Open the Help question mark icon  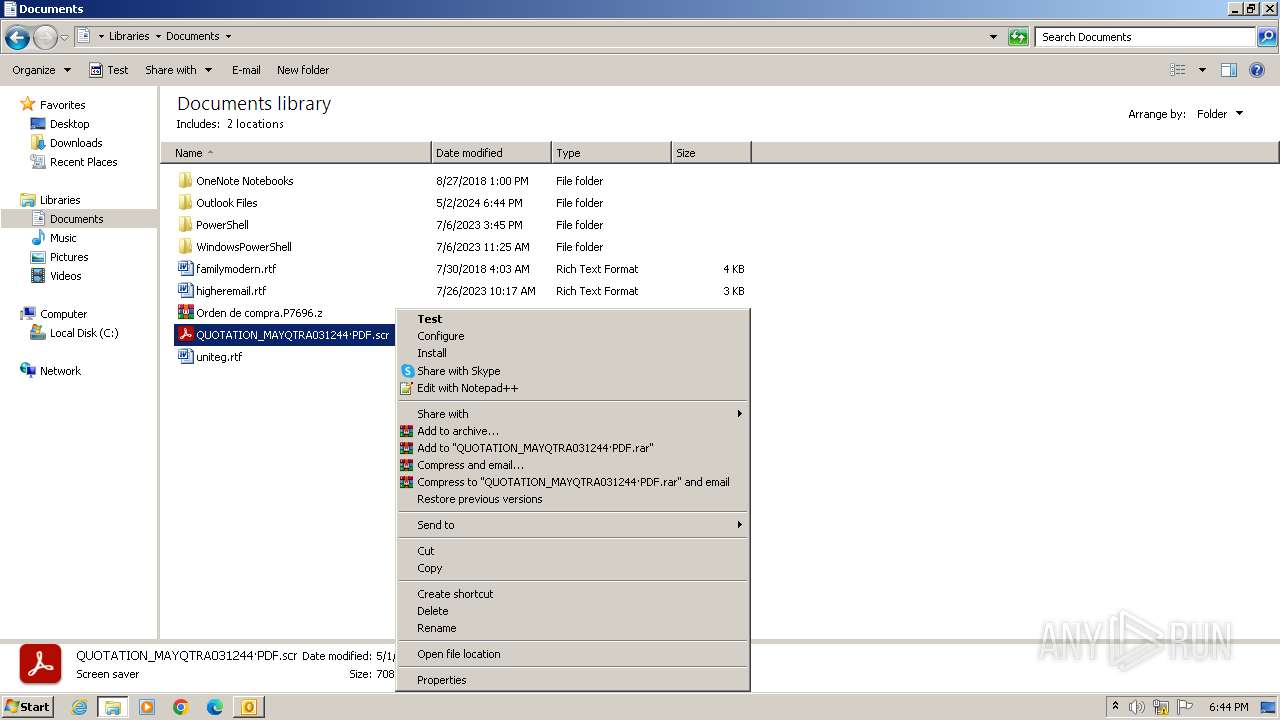pyautogui.click(x=1257, y=70)
